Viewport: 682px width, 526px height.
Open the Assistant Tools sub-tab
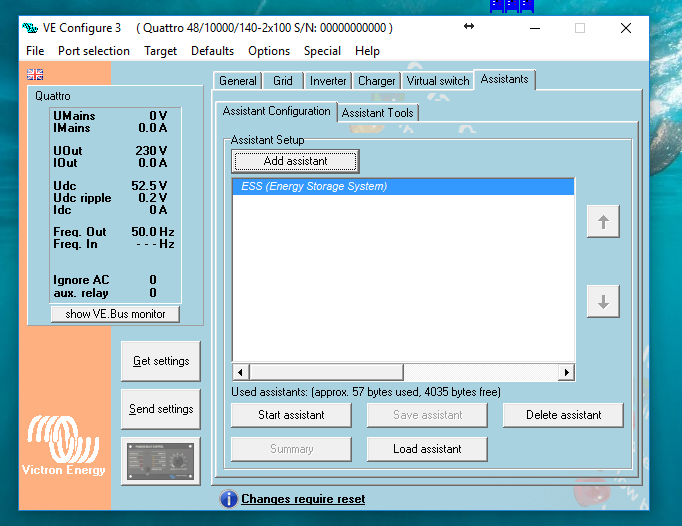click(x=378, y=113)
